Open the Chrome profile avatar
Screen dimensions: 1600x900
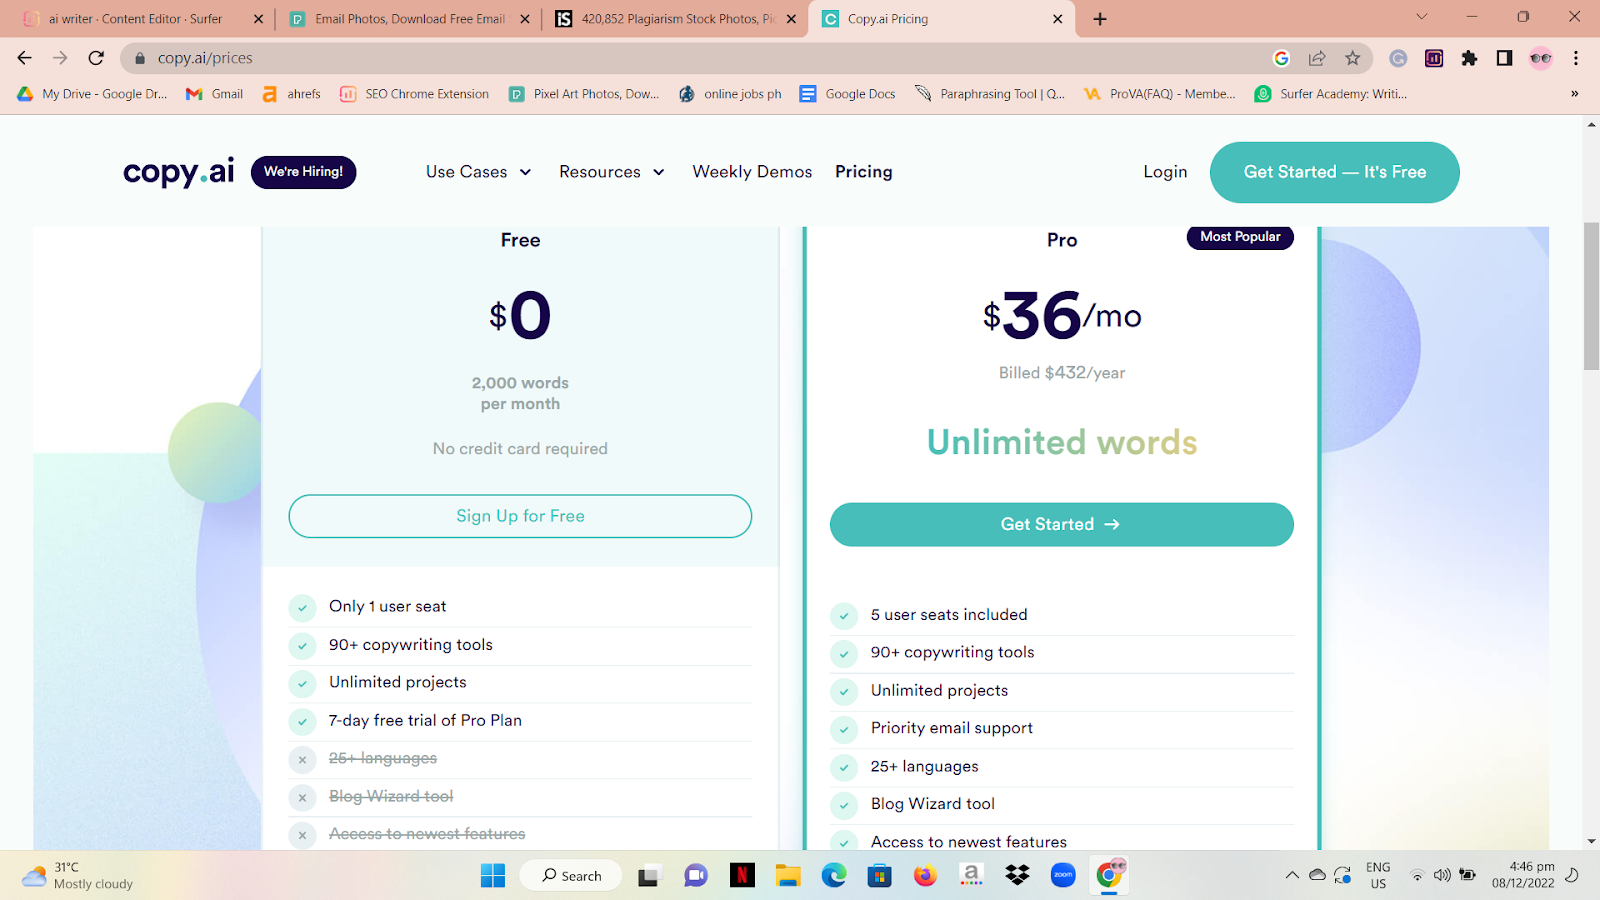tap(1541, 58)
